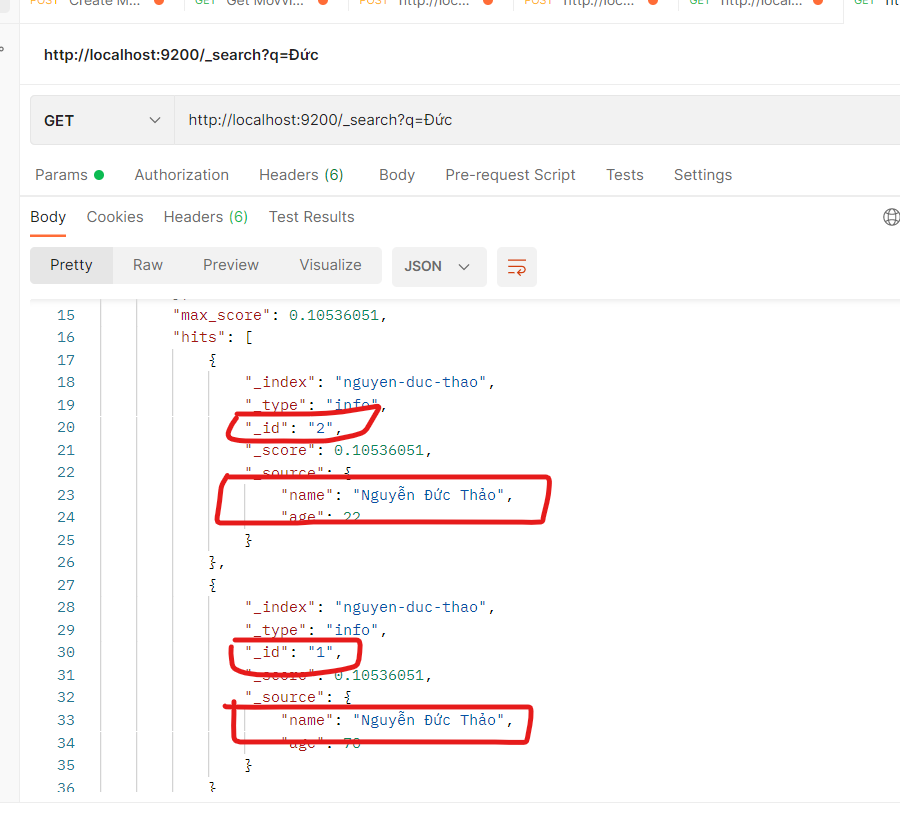Click line number 27 in gutter

click(66, 585)
